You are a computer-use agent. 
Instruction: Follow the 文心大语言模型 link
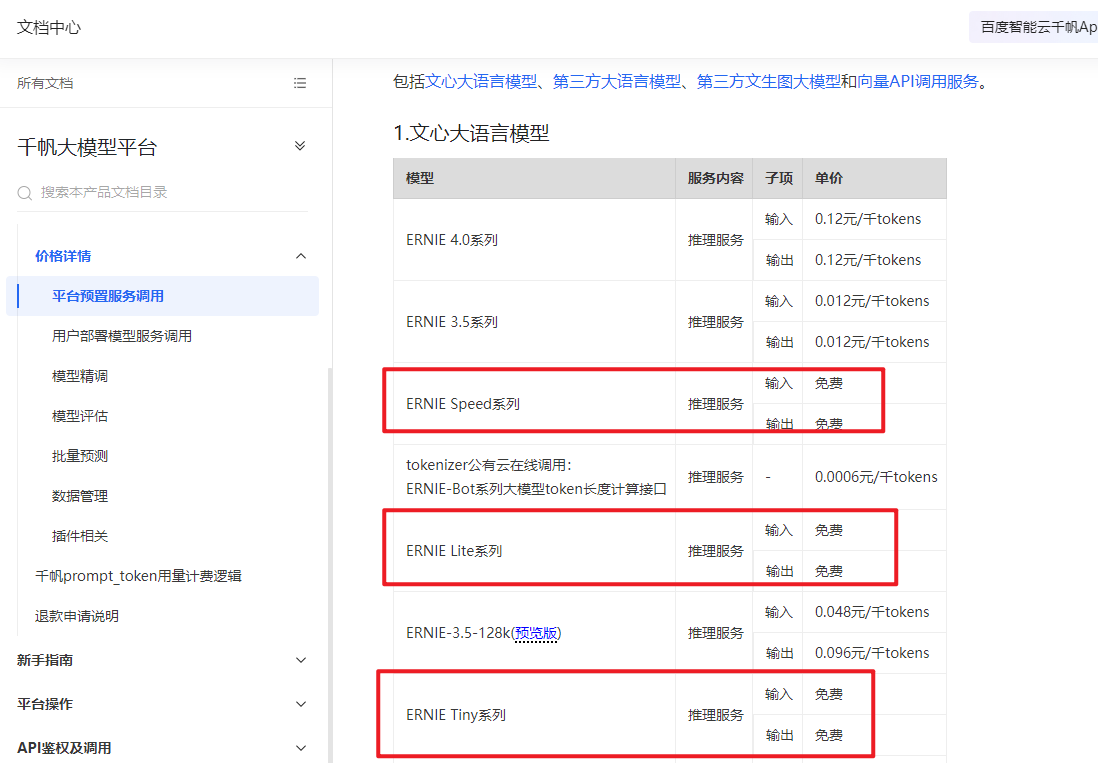482,82
